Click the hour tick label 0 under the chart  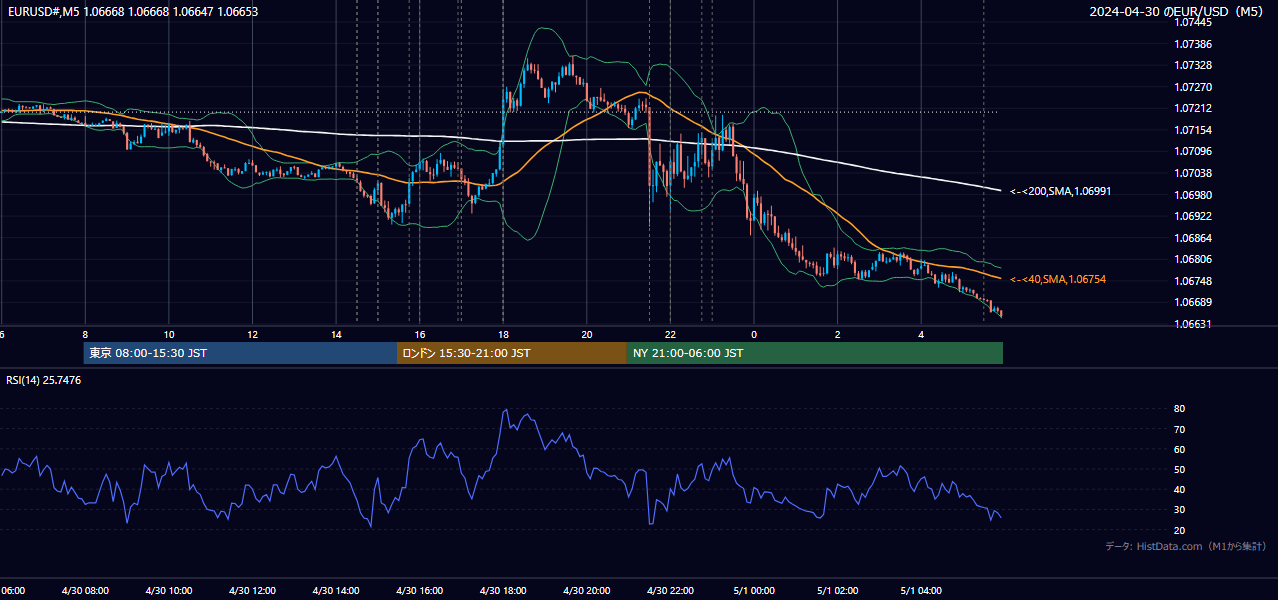click(754, 334)
